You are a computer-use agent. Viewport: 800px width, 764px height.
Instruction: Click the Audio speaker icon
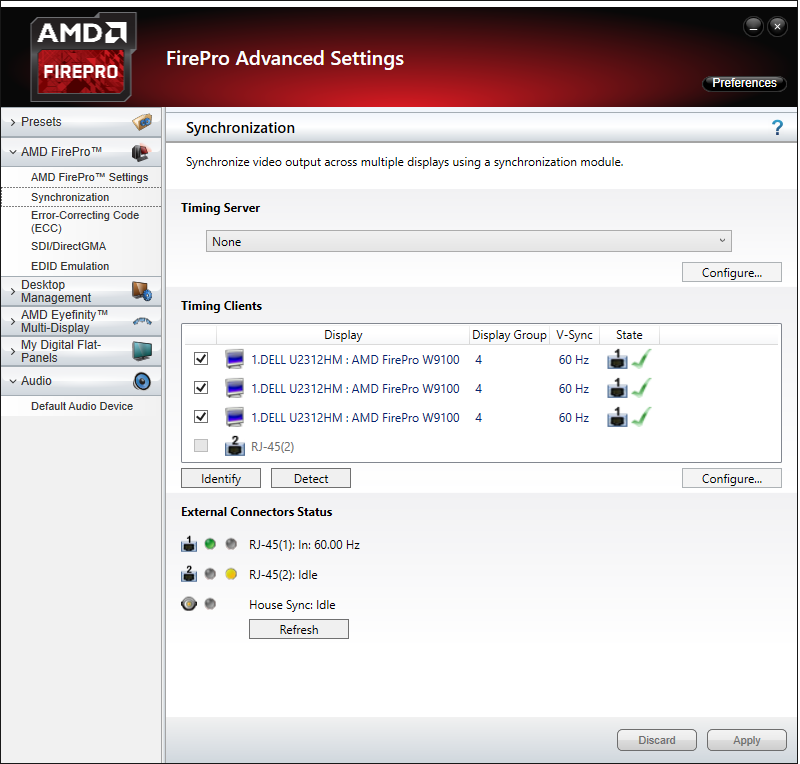(142, 381)
